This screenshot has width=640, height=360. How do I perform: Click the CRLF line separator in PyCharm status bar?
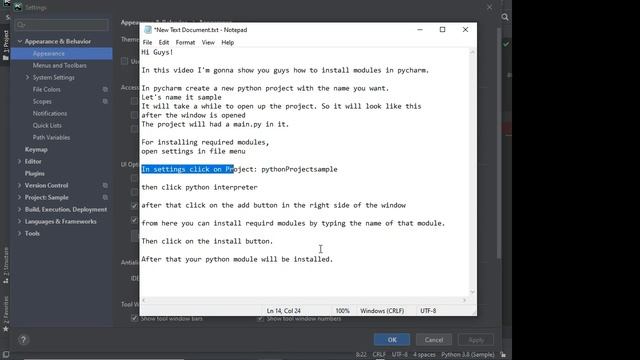[x=379, y=355]
